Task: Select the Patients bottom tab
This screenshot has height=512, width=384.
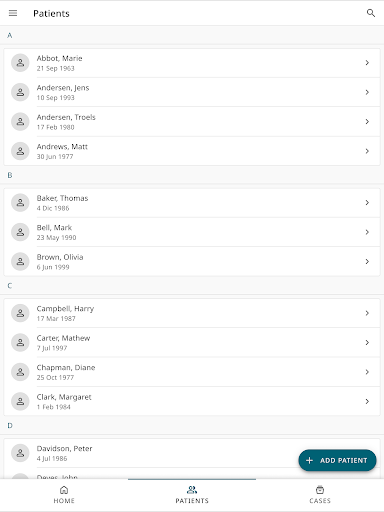Action: coord(192,495)
